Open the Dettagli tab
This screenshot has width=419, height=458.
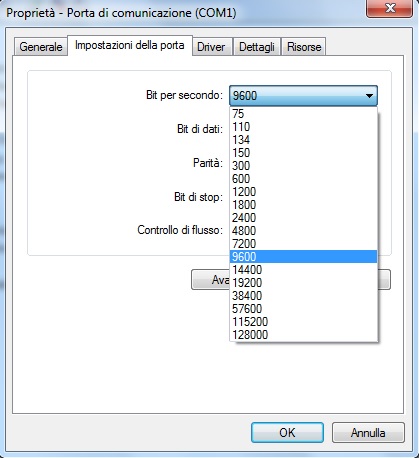tap(257, 47)
